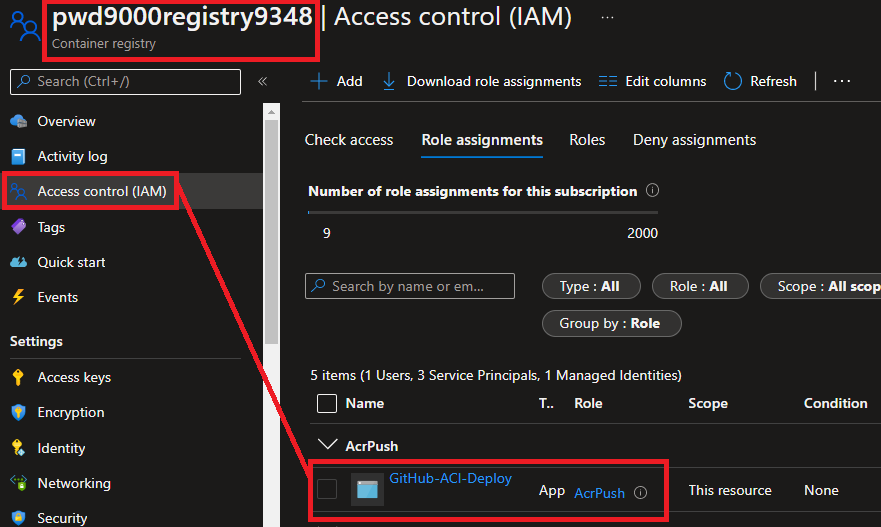Open Quick start in the sidebar

(71, 262)
